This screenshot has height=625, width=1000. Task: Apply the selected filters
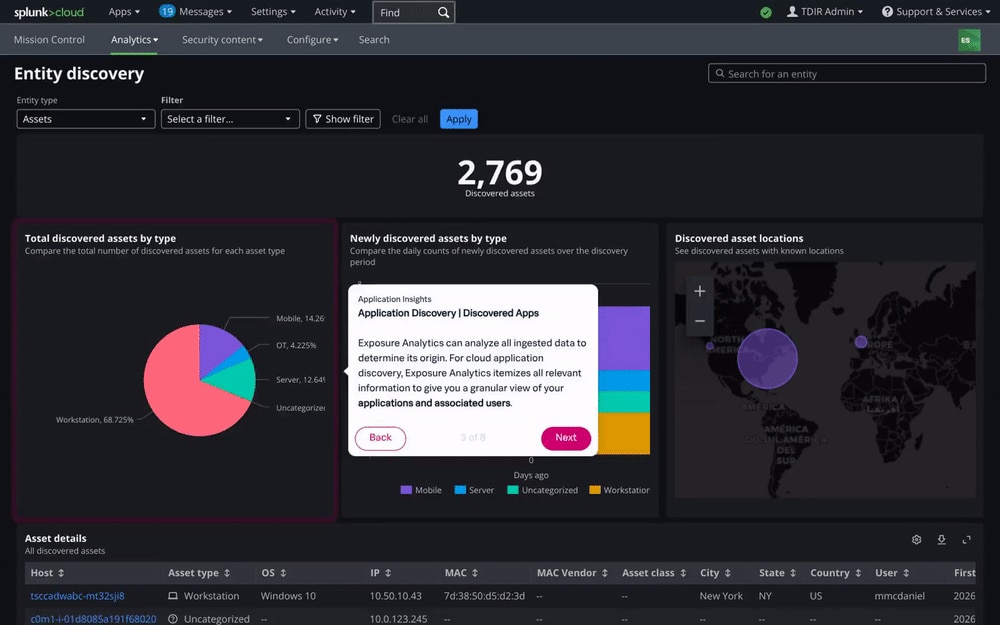coord(459,119)
